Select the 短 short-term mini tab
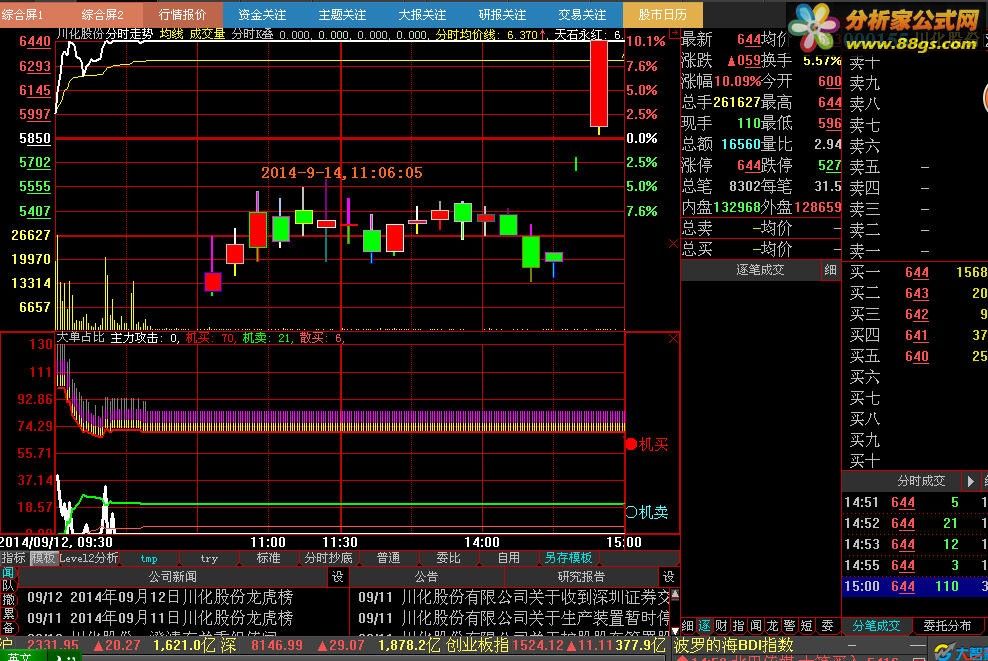 [x=807, y=626]
